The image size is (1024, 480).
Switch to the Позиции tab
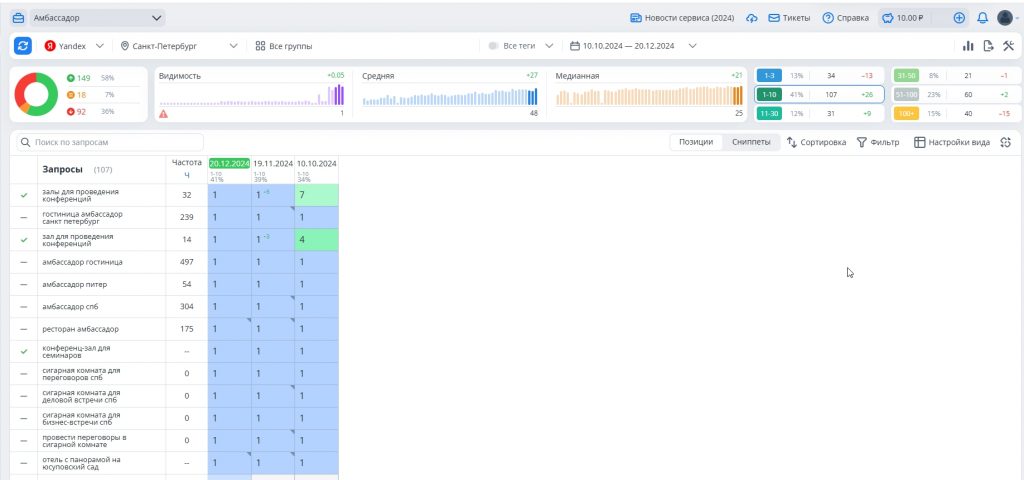point(696,142)
